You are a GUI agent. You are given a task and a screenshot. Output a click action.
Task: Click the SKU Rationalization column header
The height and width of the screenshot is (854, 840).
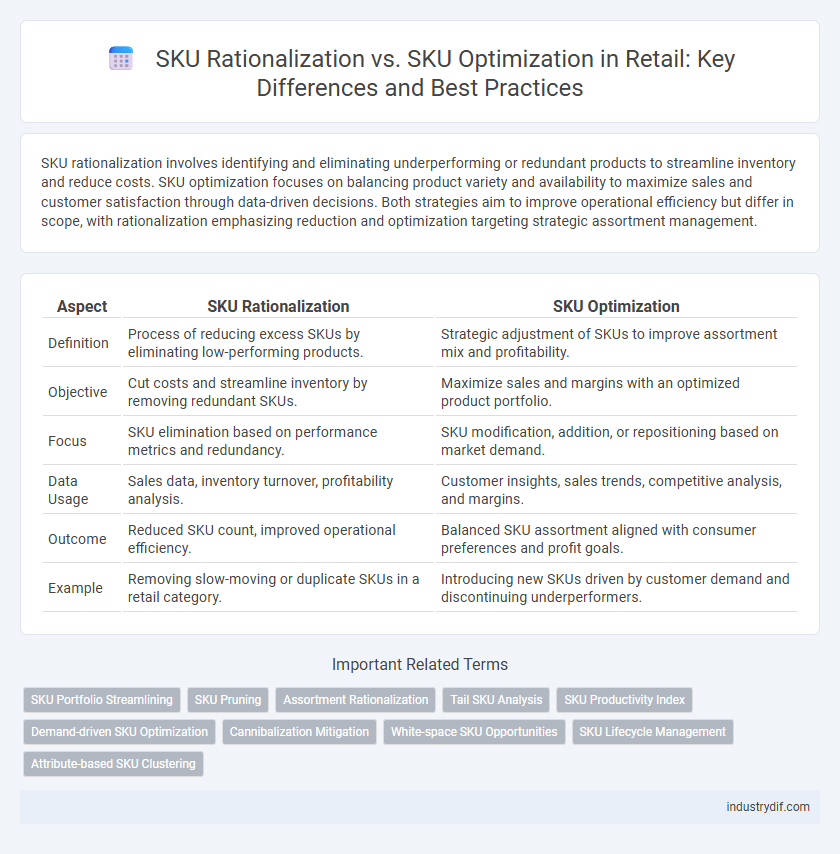[x=278, y=306]
